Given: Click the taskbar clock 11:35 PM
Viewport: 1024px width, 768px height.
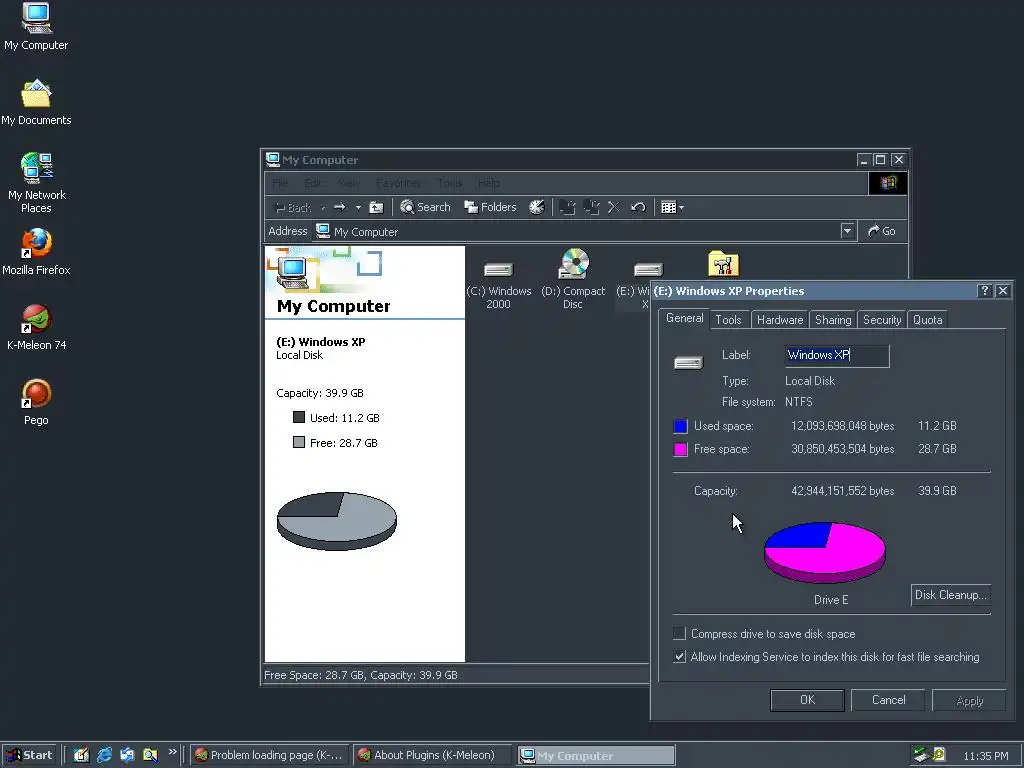Looking at the screenshot, I should [985, 756].
